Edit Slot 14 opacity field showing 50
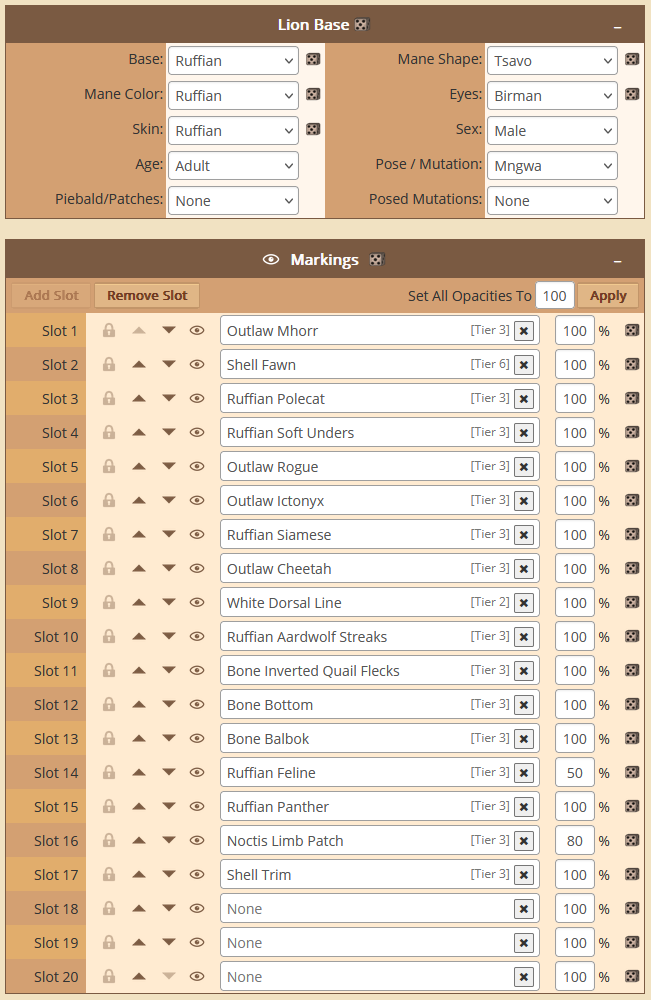Viewport: 651px width, 1000px height. pos(574,773)
